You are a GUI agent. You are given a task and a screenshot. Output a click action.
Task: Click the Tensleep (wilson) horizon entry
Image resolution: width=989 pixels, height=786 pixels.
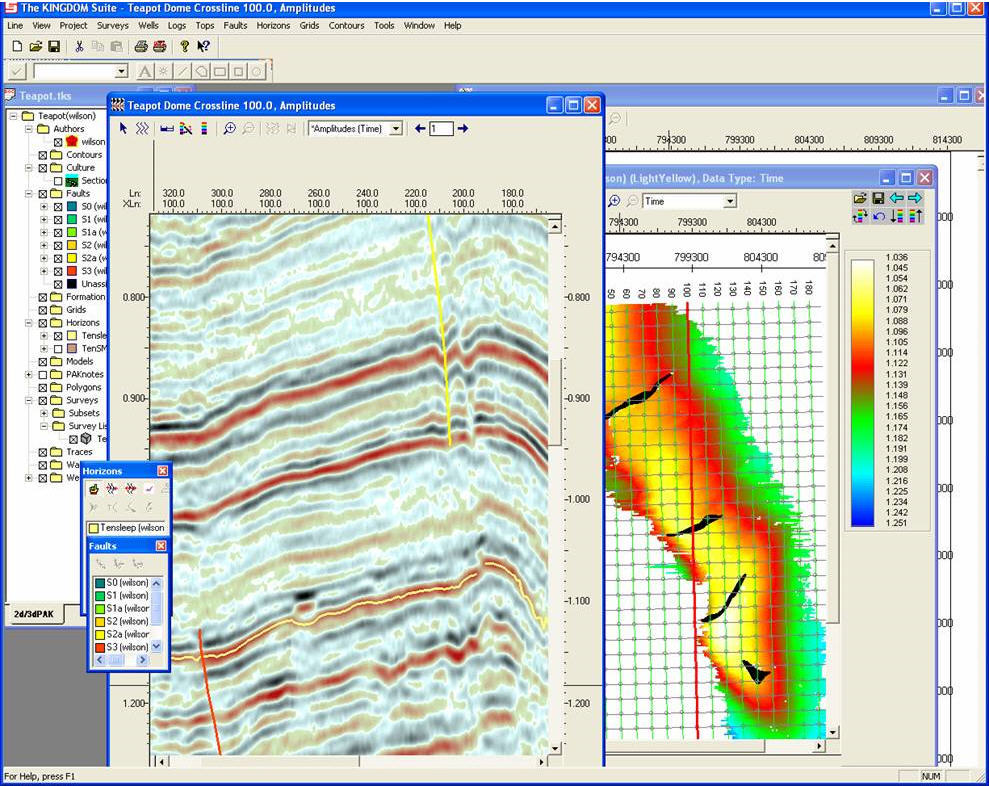(132, 527)
